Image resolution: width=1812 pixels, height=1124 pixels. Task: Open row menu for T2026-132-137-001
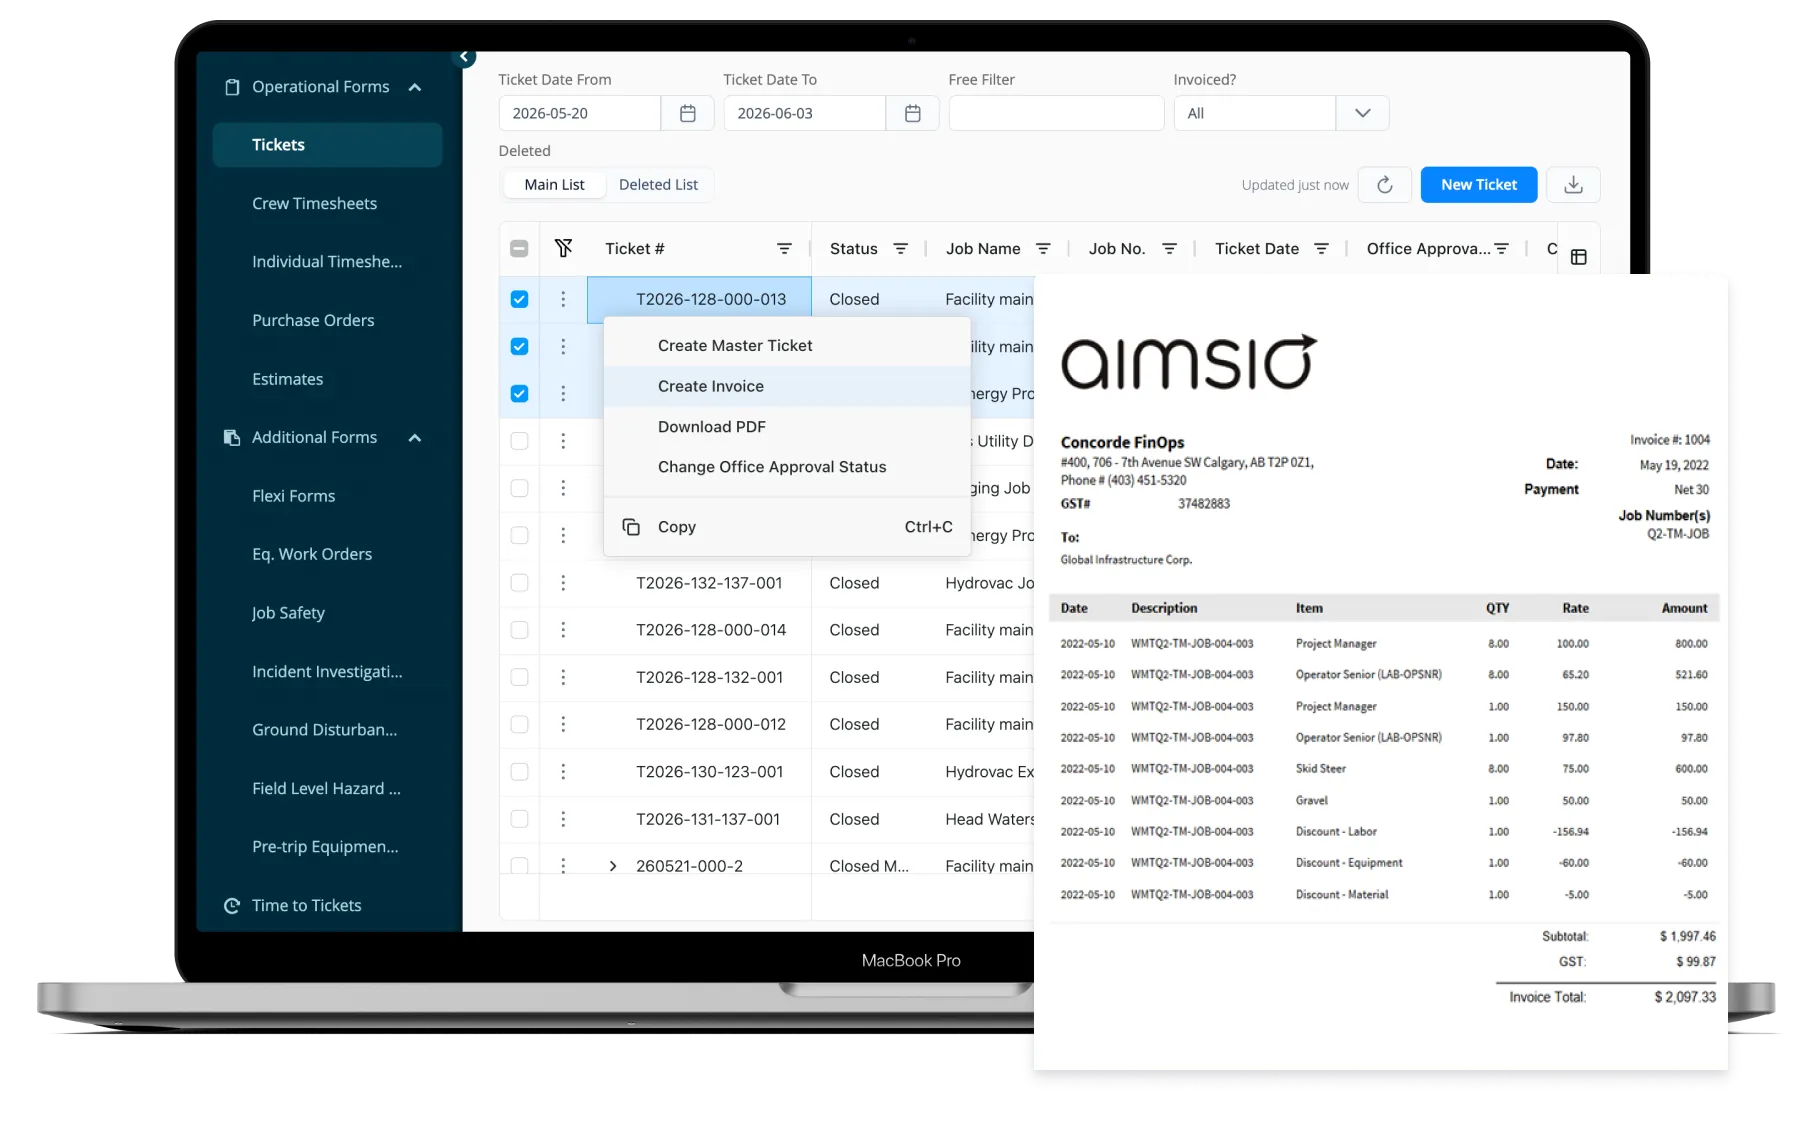click(x=563, y=583)
